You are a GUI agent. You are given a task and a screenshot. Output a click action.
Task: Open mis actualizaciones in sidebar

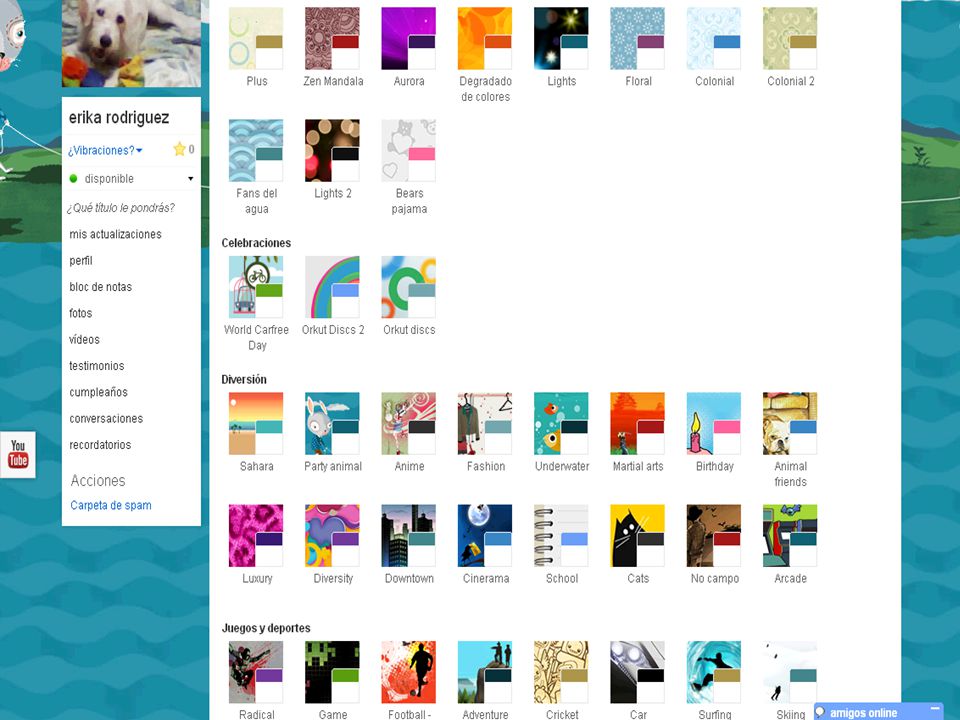pyautogui.click(x=115, y=234)
